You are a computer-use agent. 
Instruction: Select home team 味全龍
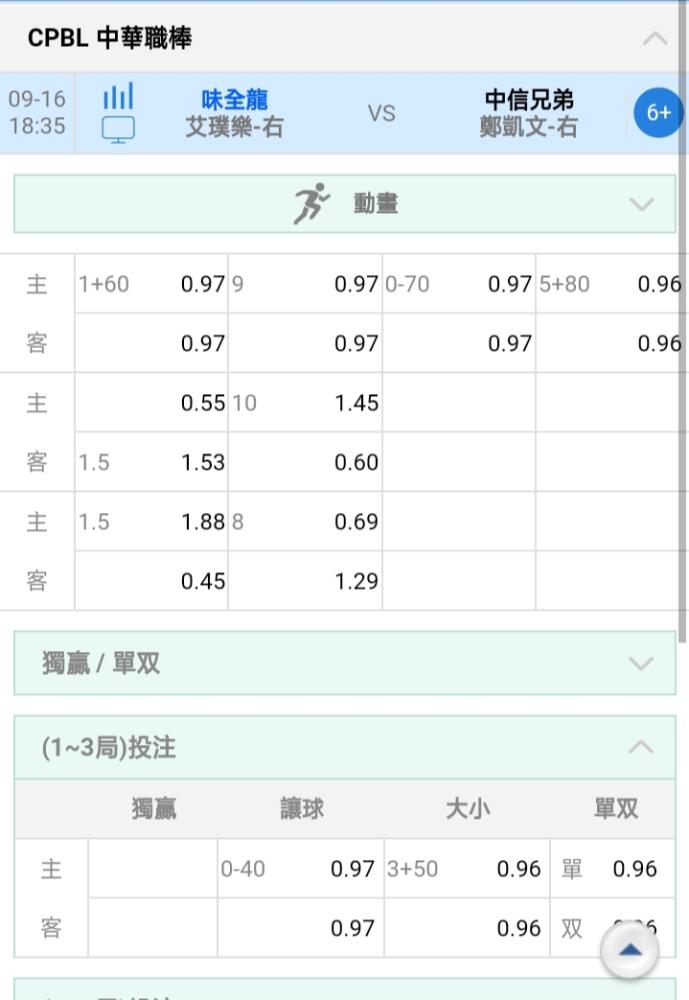(234, 99)
